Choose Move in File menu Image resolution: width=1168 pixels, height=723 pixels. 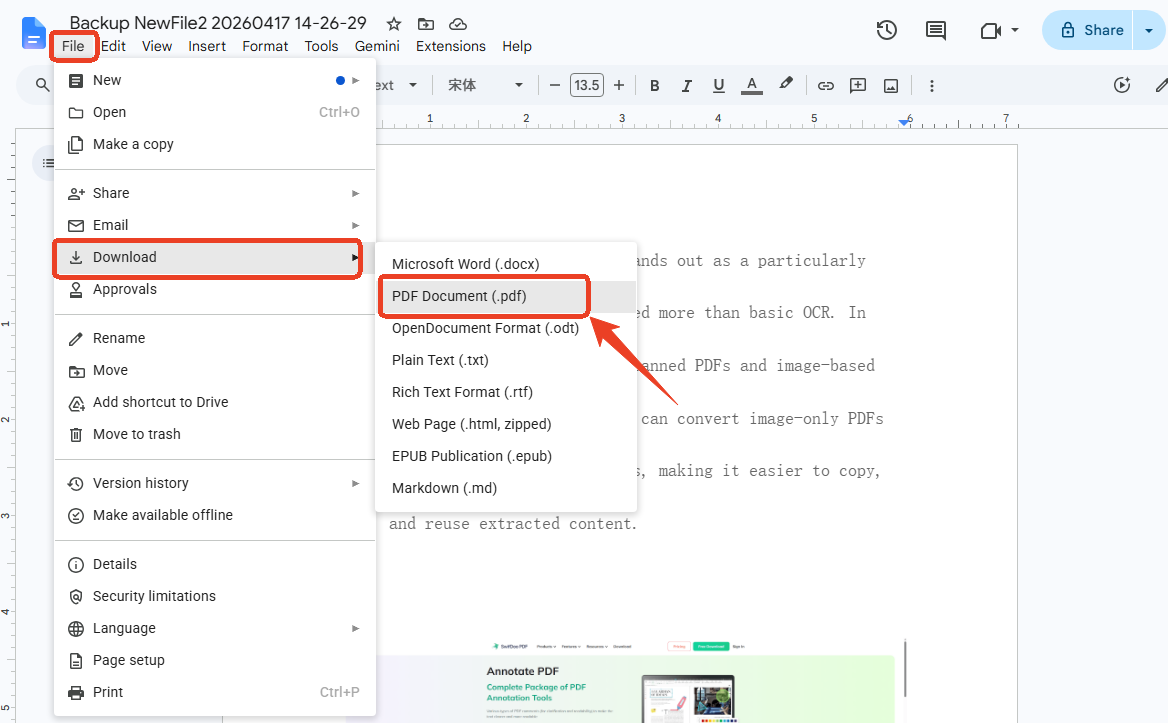click(x=215, y=371)
